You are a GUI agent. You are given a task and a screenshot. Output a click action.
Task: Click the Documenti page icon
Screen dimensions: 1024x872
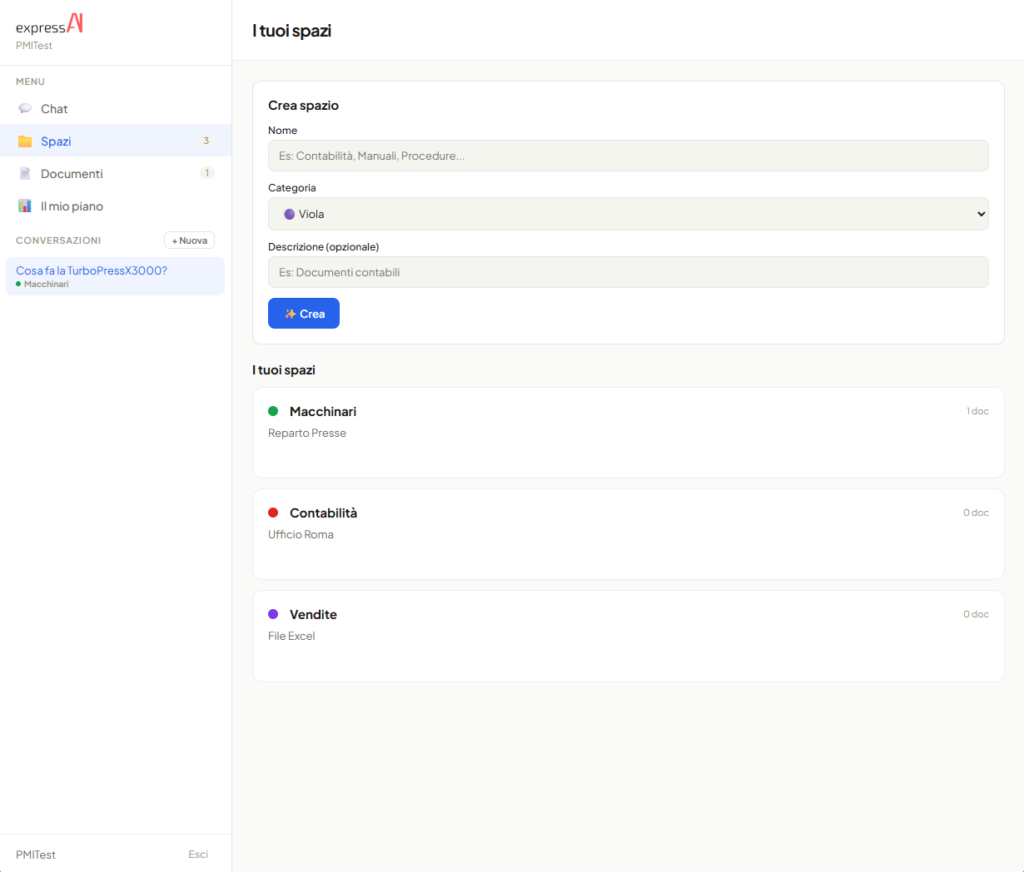click(x=25, y=174)
